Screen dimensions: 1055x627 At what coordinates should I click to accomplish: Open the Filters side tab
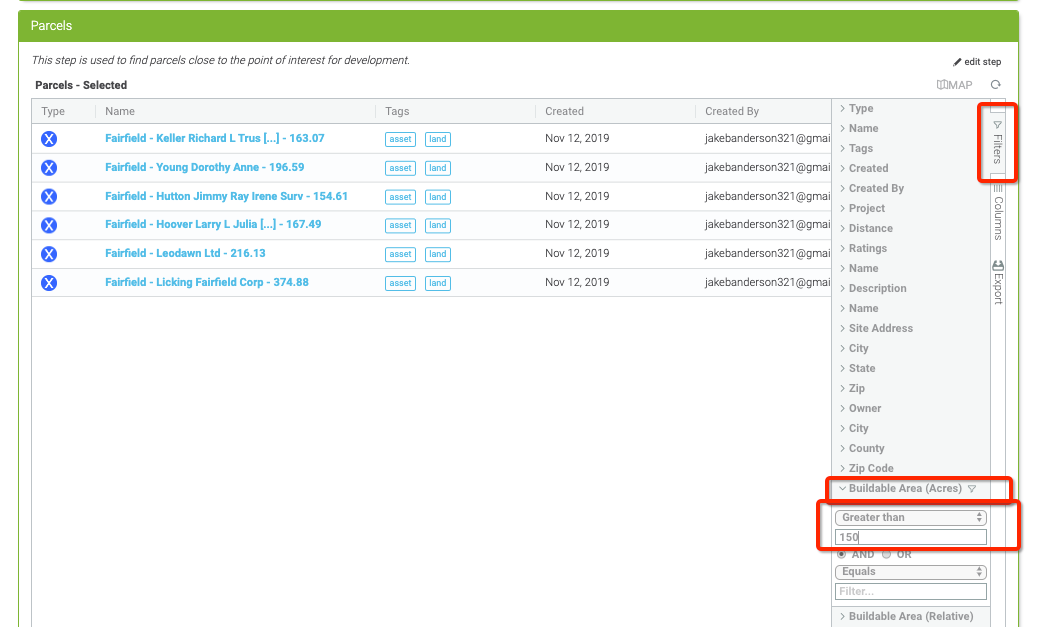[997, 142]
